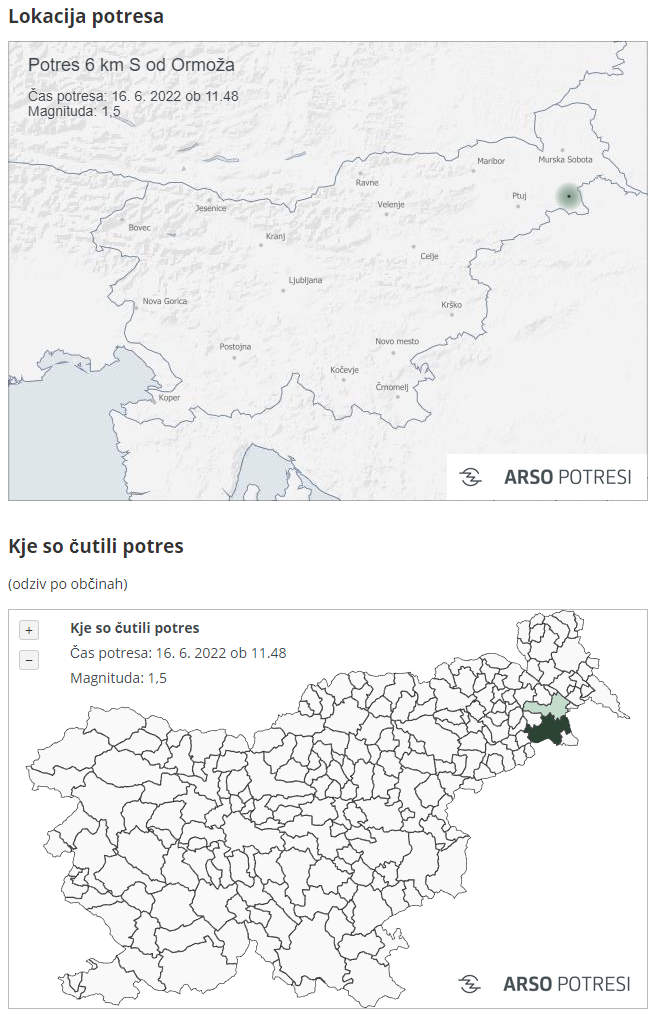Click the Celje city marker

pyautogui.click(x=414, y=247)
